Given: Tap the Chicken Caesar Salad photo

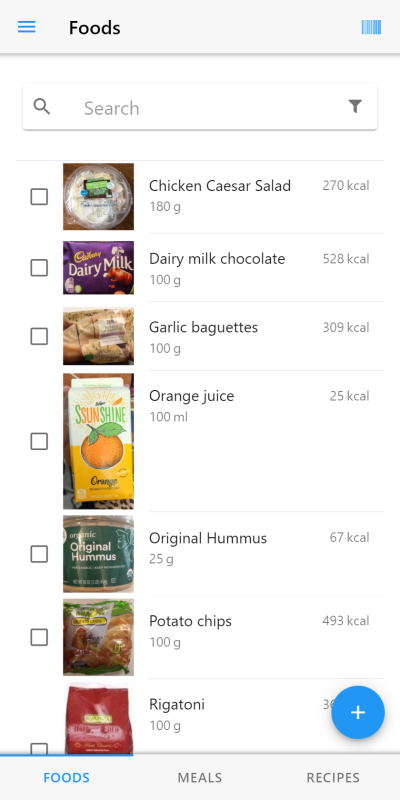Looking at the screenshot, I should [98, 196].
